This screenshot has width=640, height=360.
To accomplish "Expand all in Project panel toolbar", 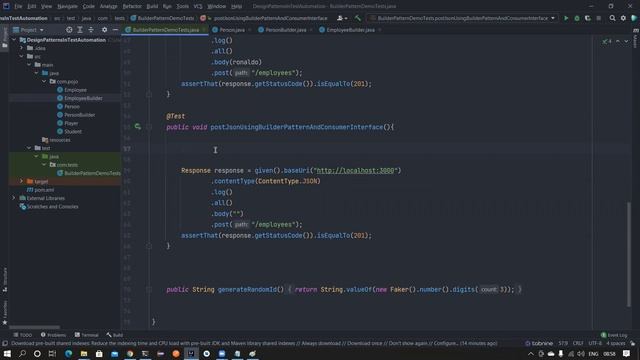I will tap(80, 30).
